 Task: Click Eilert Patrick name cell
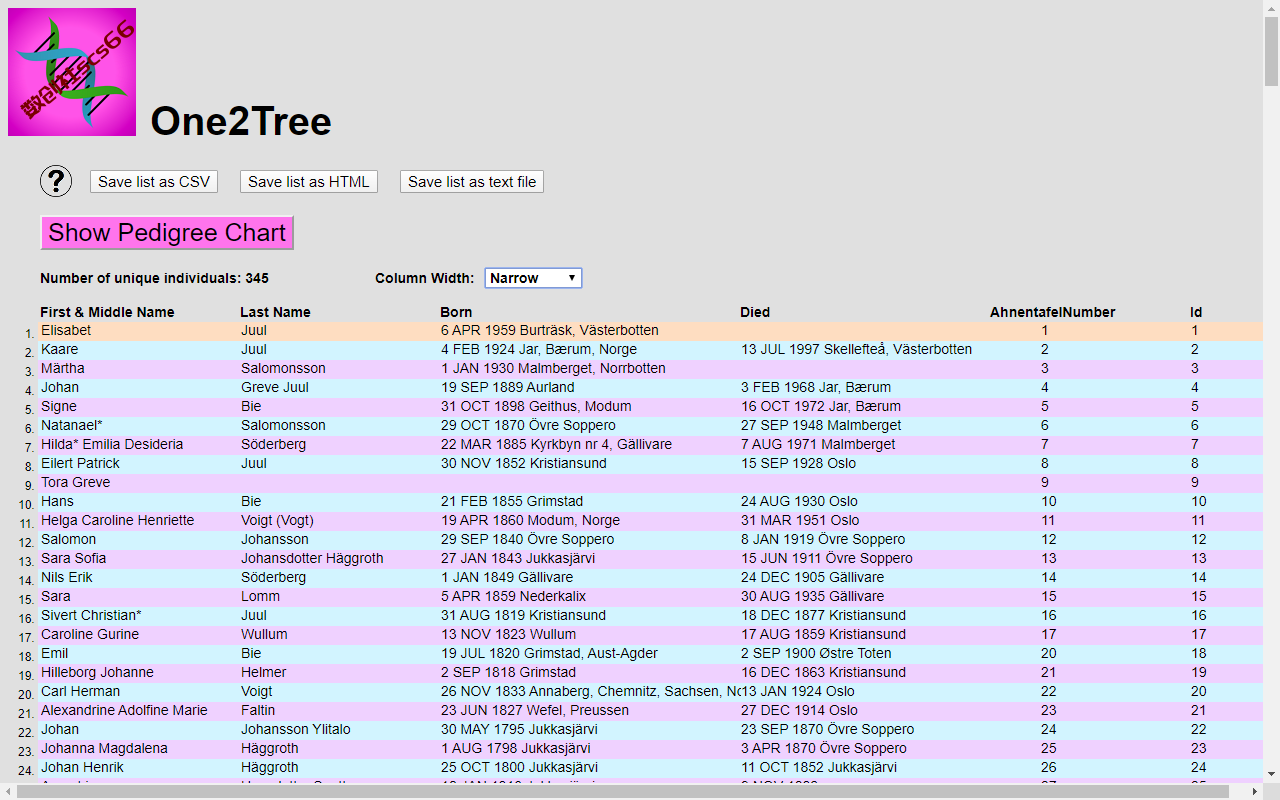coord(80,463)
